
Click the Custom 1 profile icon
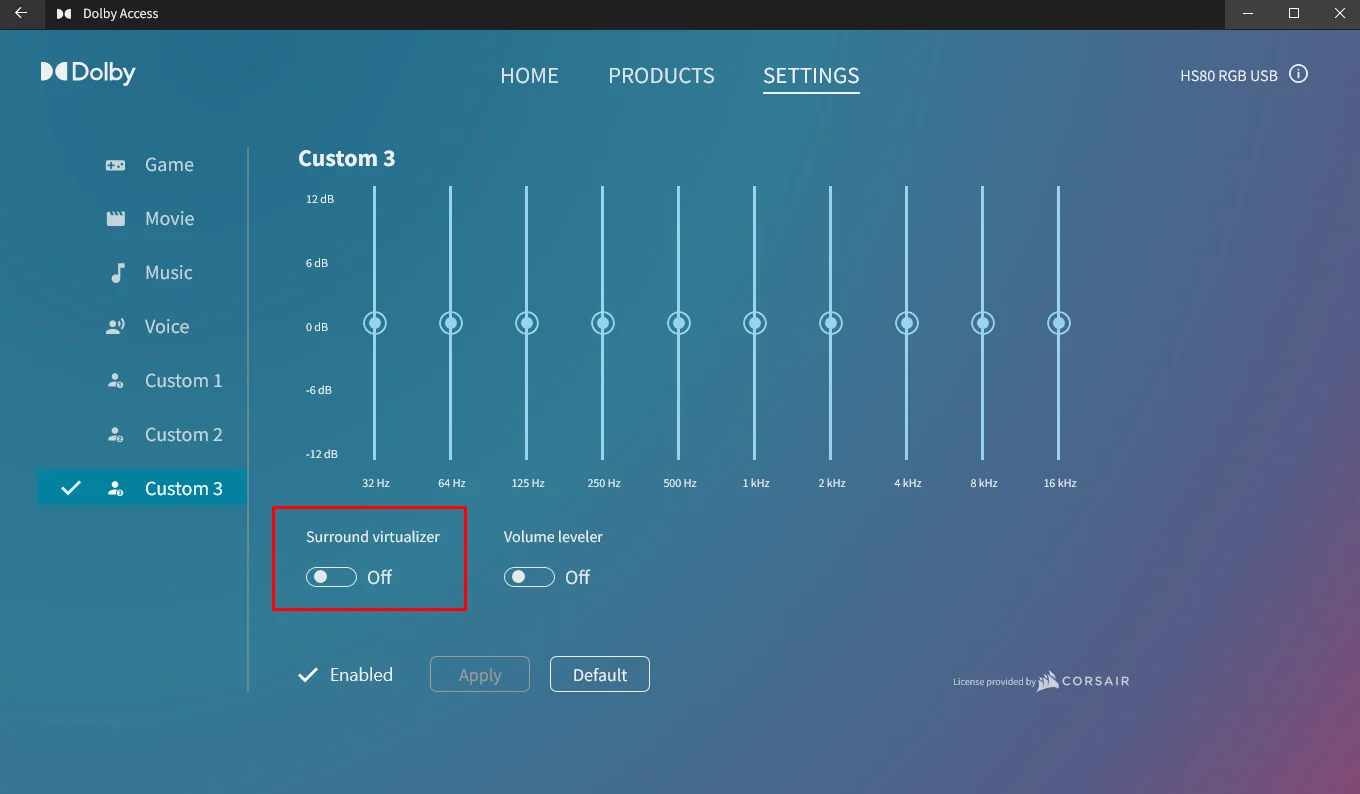(116, 381)
